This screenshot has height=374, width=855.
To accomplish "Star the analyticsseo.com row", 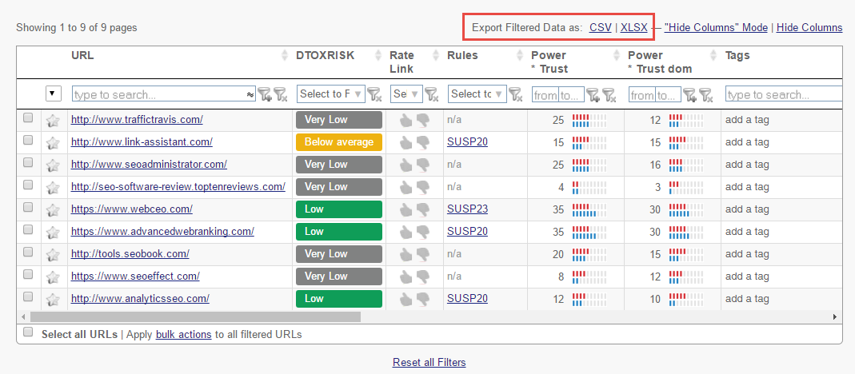I will coord(52,300).
